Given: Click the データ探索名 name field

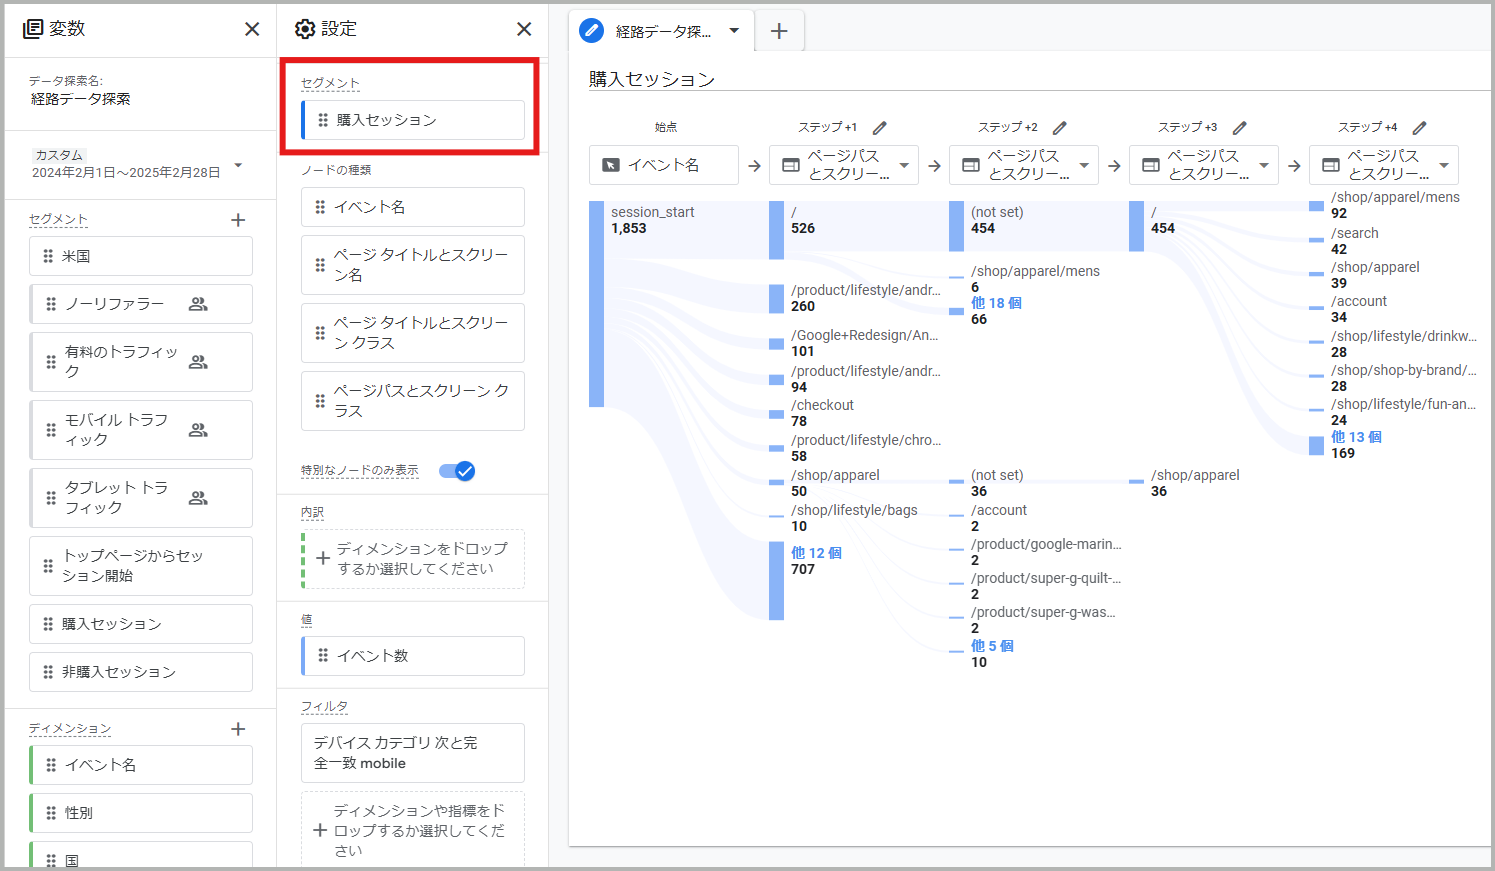Looking at the screenshot, I should (81, 99).
